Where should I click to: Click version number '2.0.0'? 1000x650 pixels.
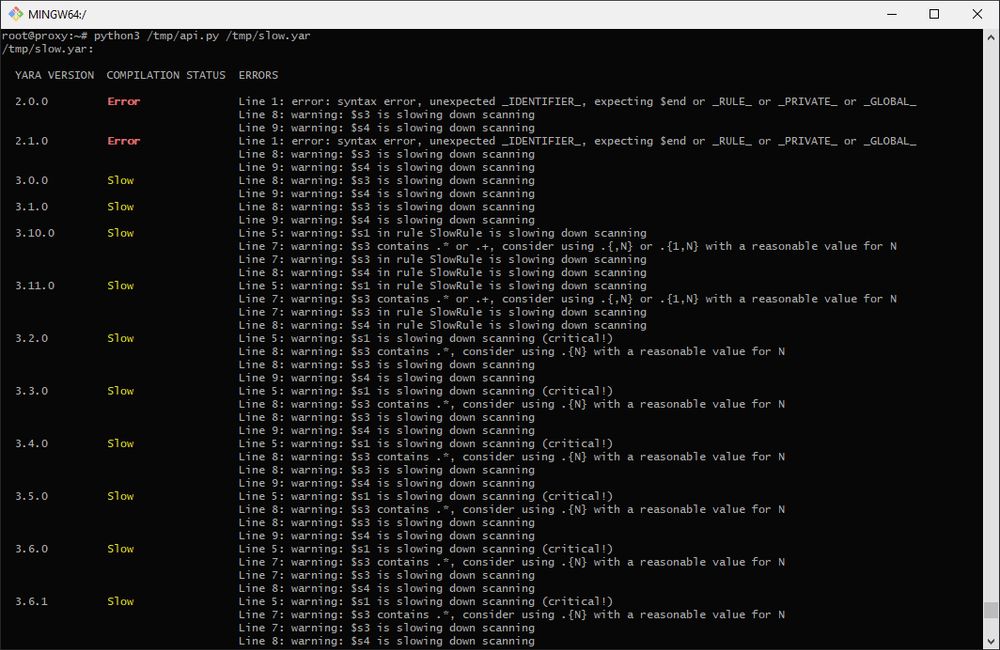(31, 101)
